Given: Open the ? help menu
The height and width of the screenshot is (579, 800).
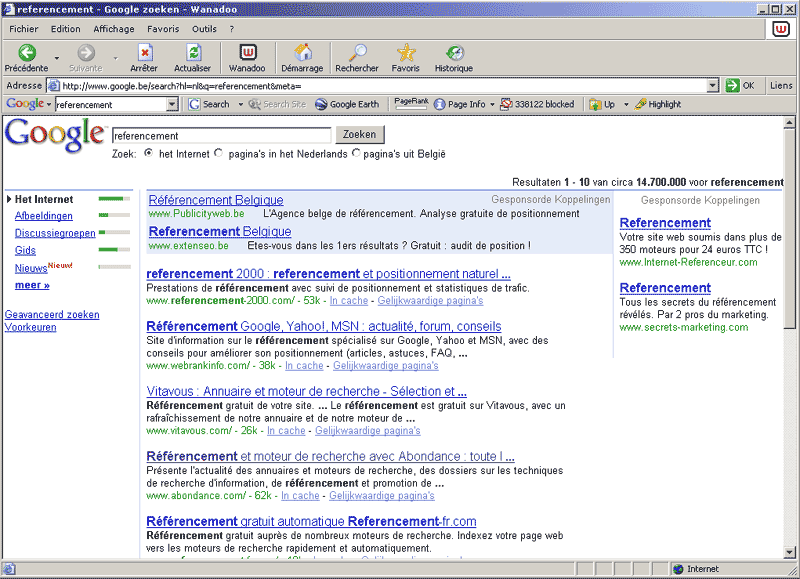Looking at the screenshot, I should click(232, 29).
